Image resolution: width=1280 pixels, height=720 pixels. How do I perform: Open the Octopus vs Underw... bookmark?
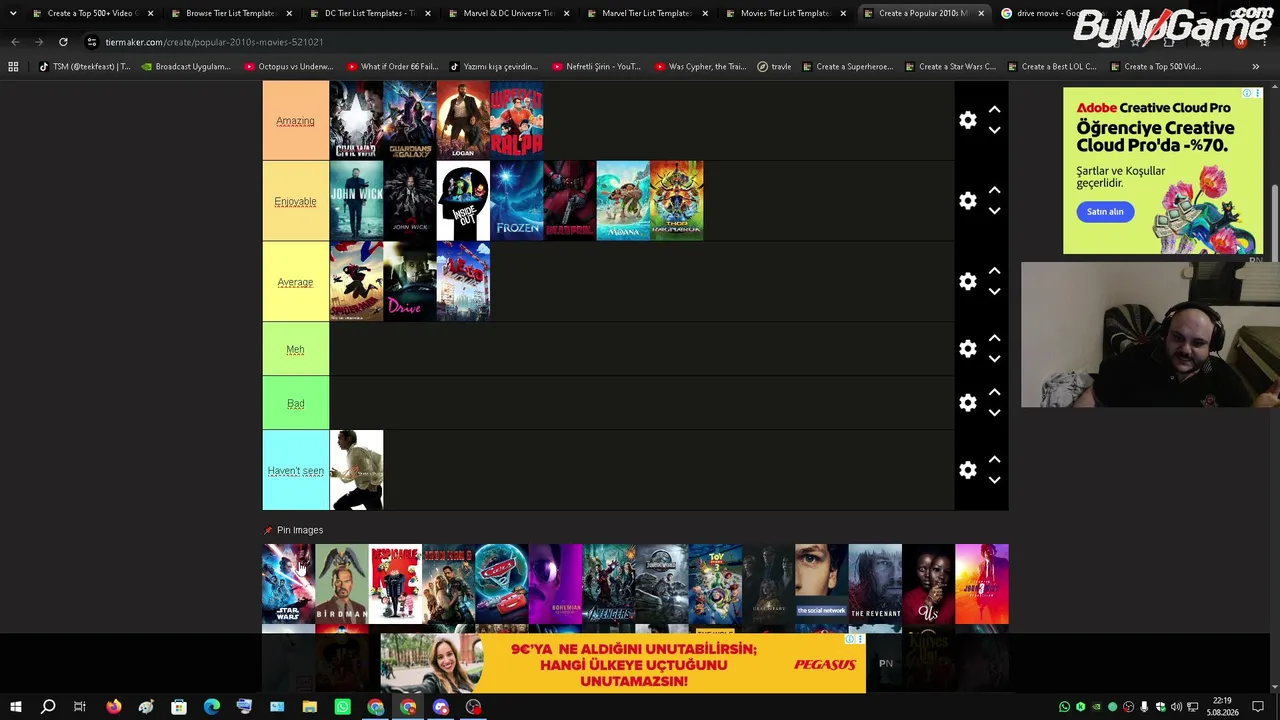[x=288, y=67]
